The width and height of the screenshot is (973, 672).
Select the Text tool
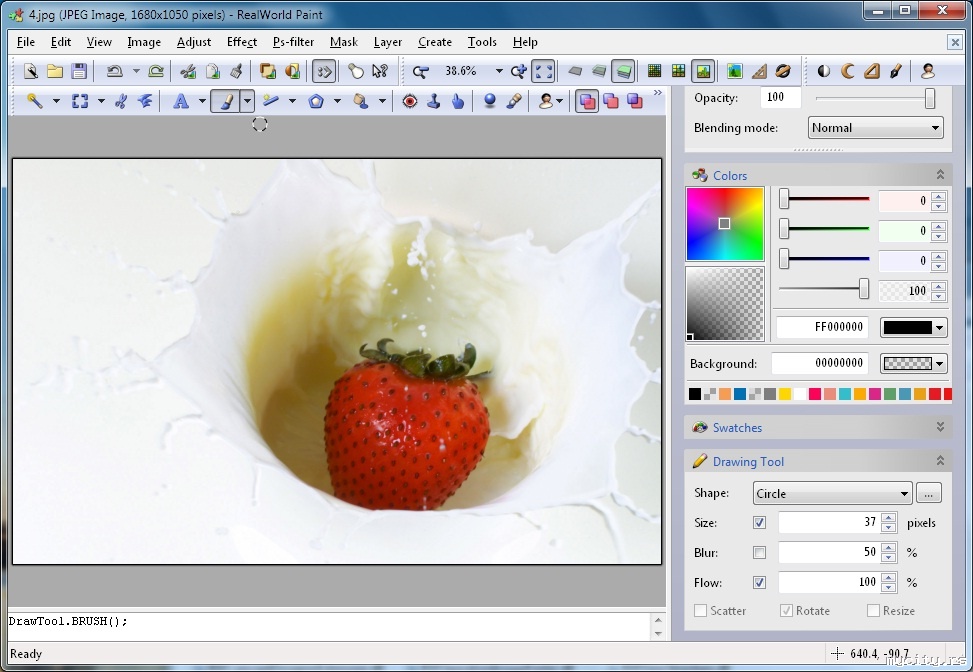click(181, 101)
